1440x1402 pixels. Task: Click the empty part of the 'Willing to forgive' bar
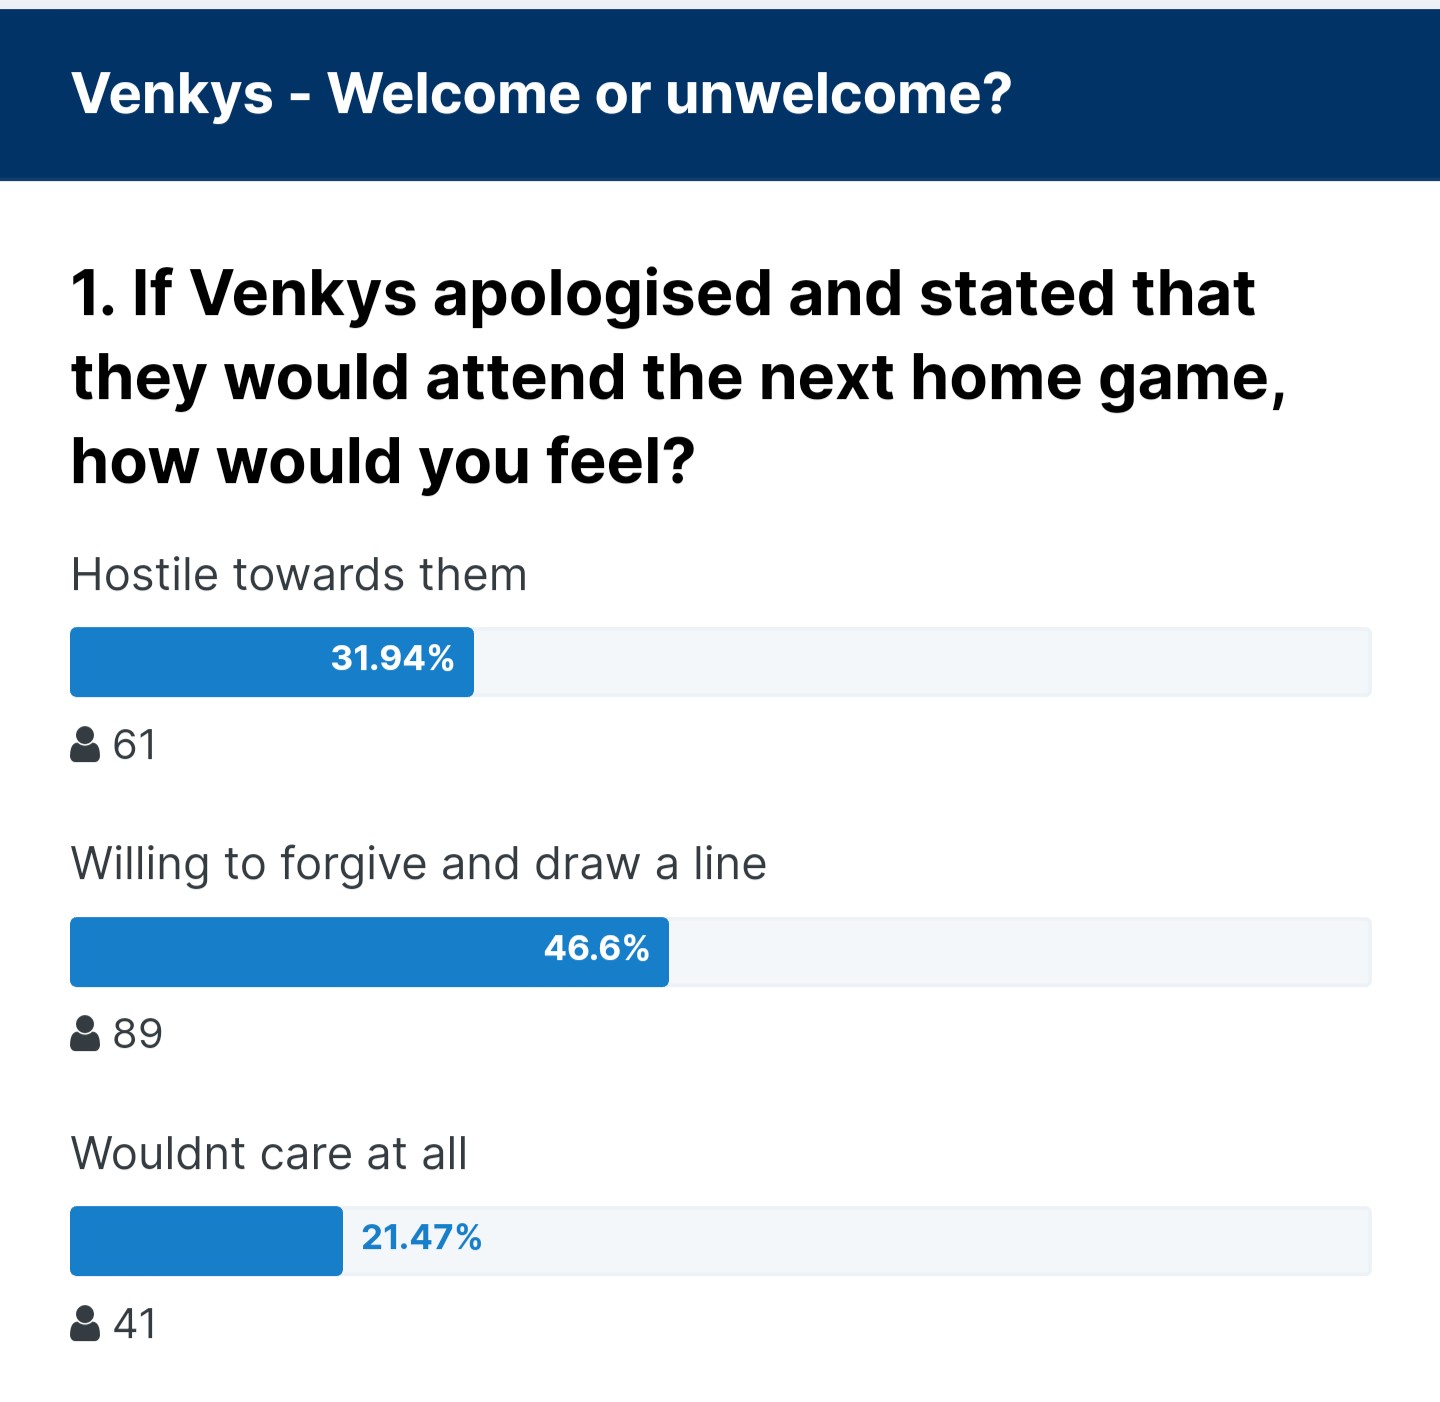tap(1020, 952)
